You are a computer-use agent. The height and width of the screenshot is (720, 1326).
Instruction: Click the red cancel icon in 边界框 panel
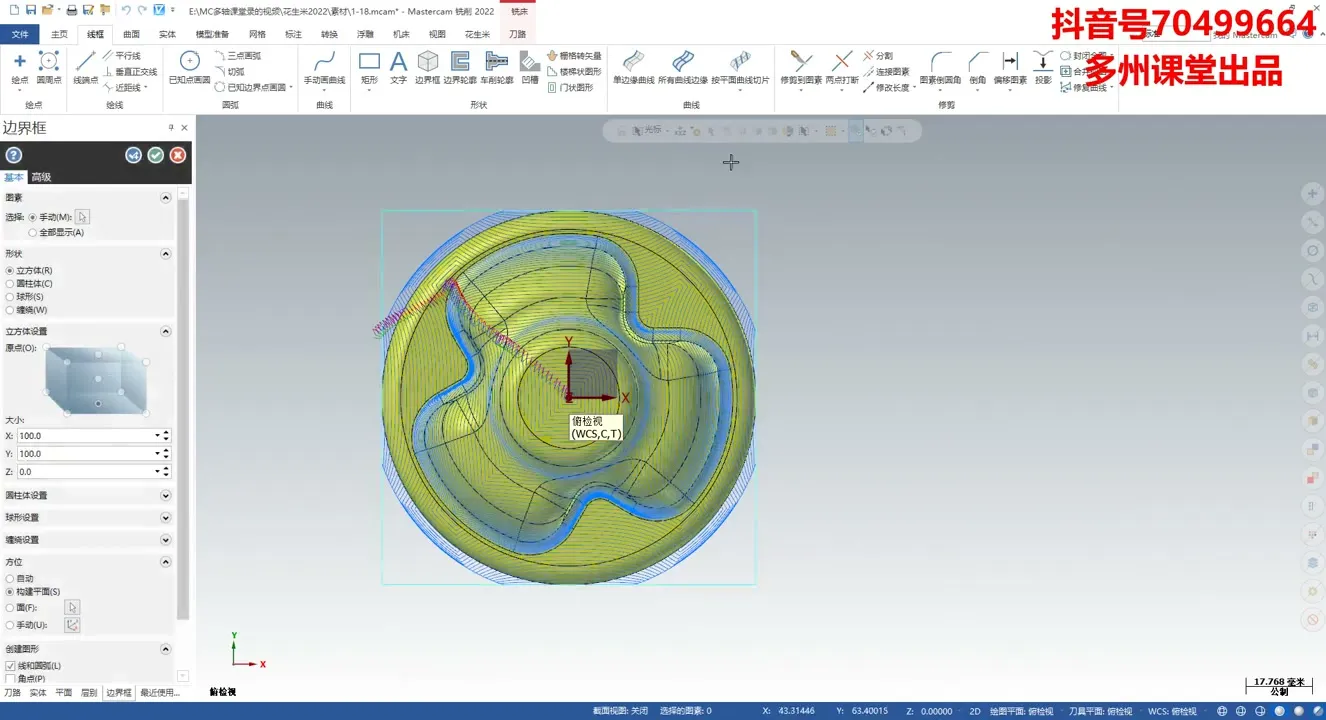pyautogui.click(x=177, y=155)
